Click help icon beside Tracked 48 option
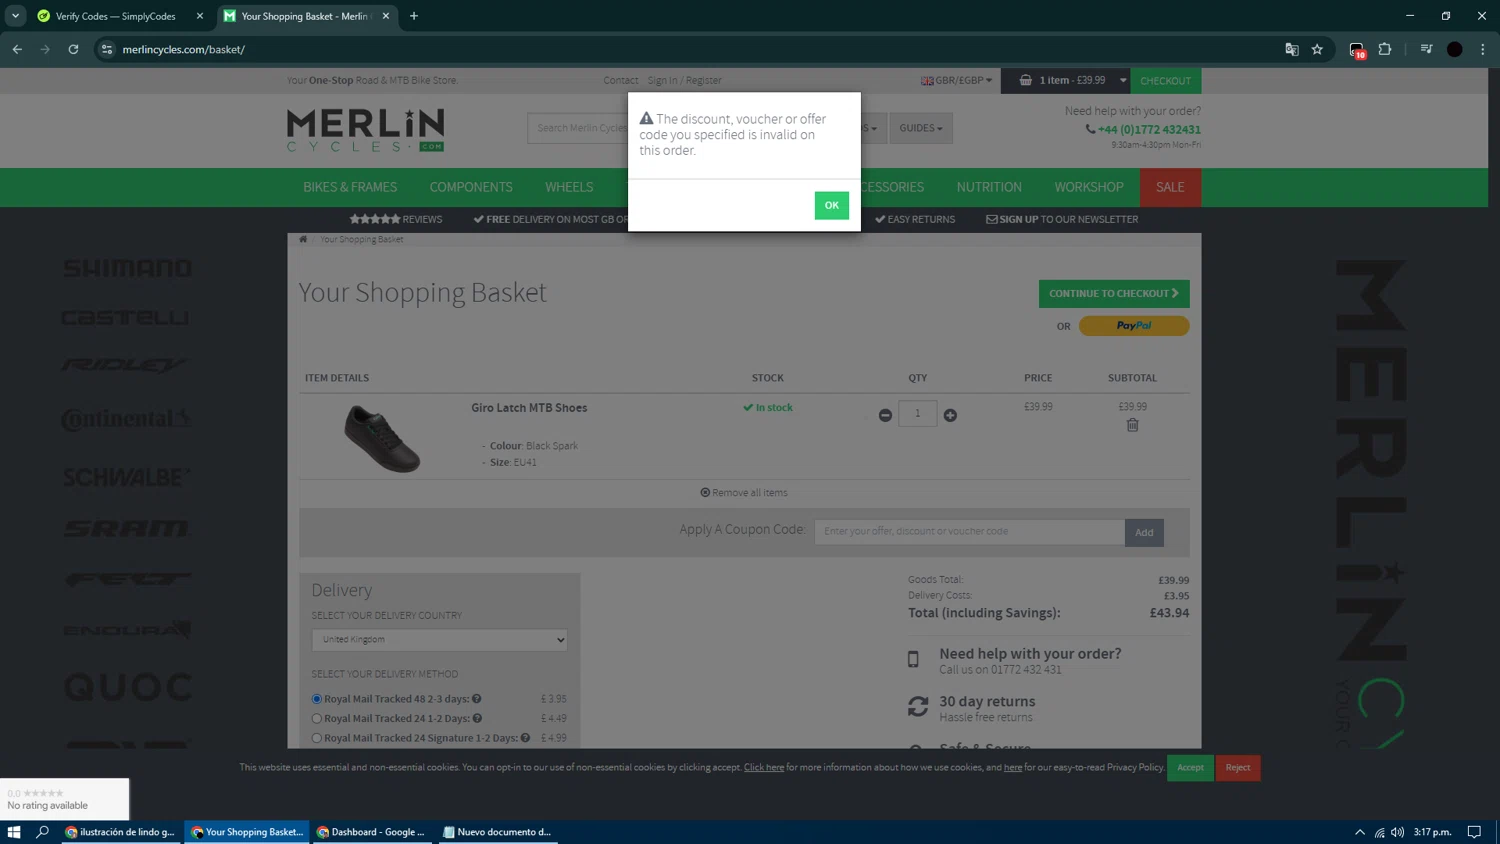The image size is (1500, 844). (477, 699)
